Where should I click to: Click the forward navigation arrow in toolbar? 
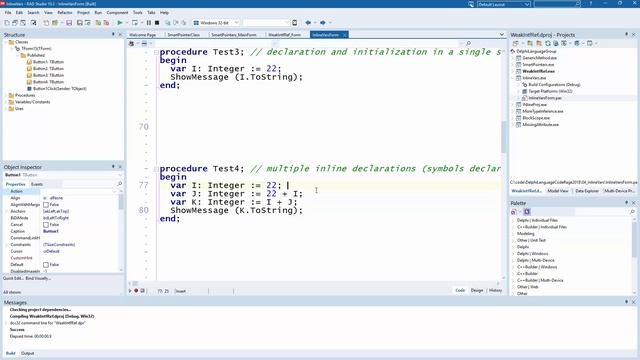[x=322, y=23]
